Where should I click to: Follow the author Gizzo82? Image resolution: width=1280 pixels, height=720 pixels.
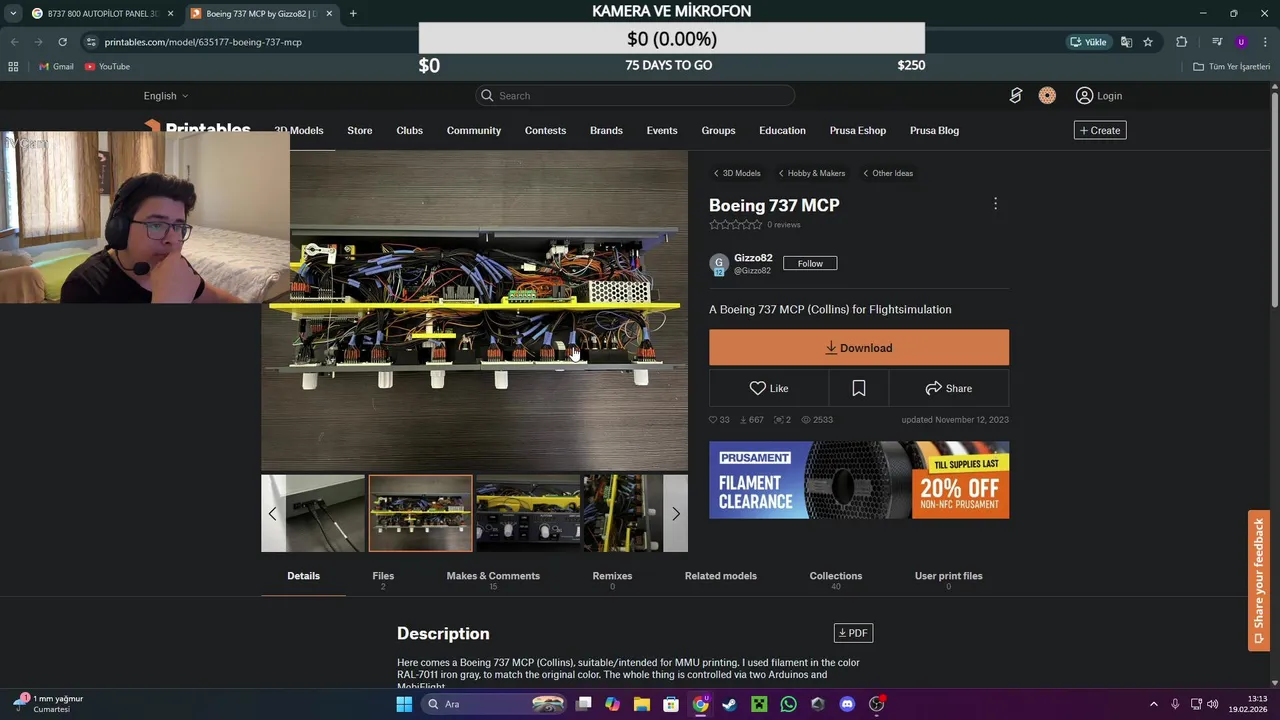click(x=810, y=263)
